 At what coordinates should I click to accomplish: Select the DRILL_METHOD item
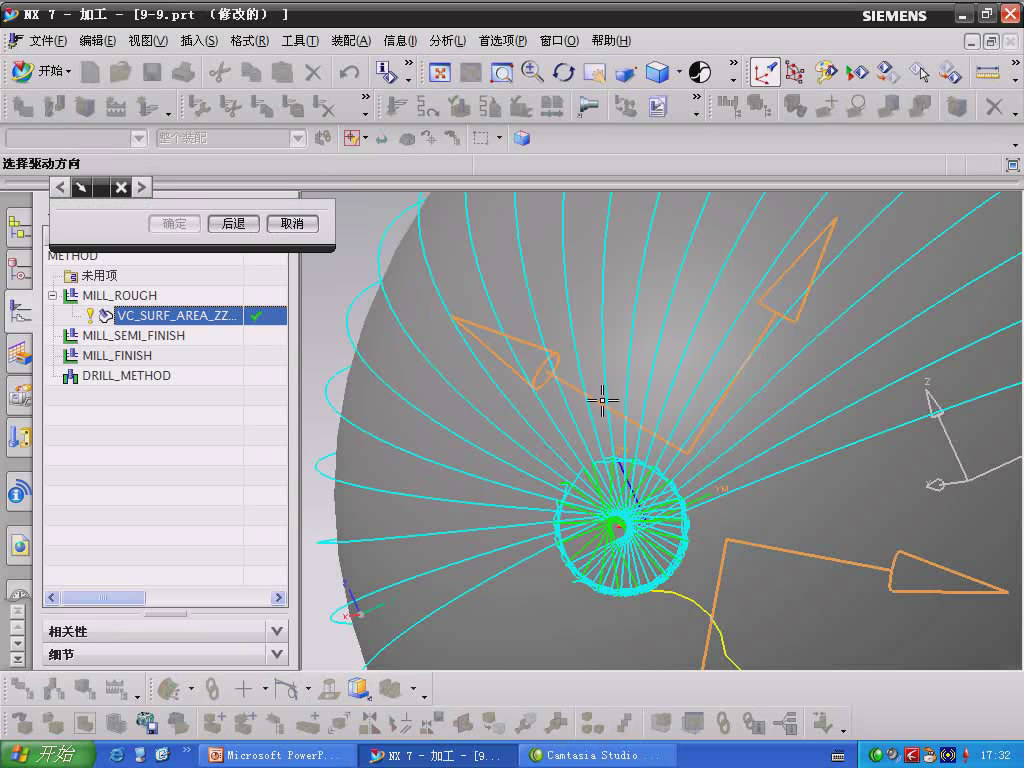pyautogui.click(x=126, y=376)
